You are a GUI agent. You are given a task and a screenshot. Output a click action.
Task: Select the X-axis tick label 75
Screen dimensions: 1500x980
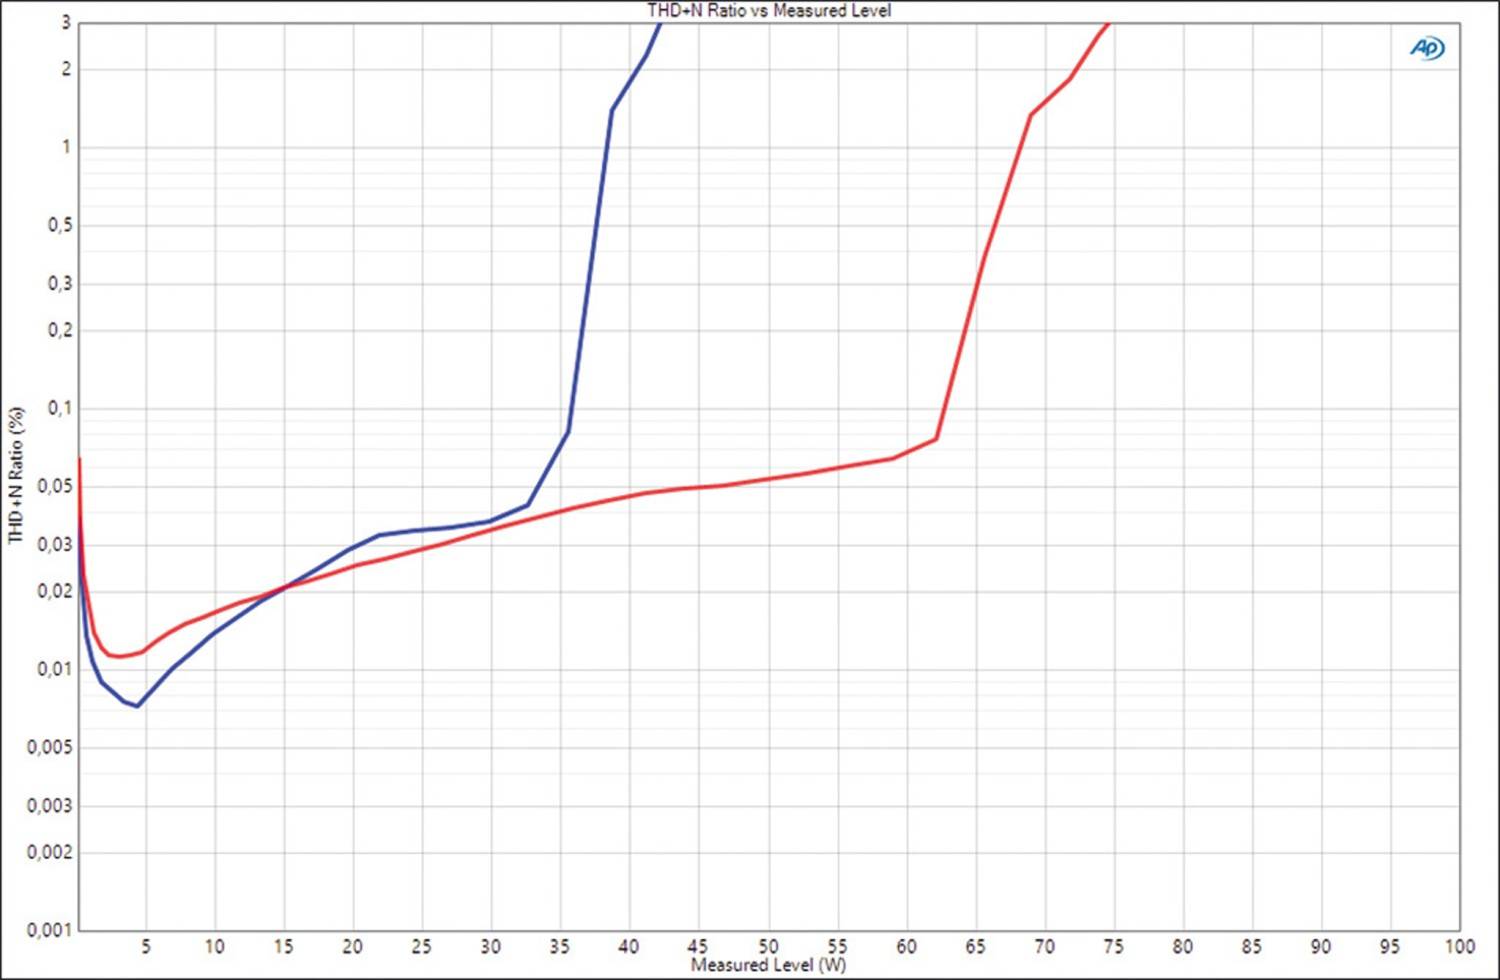click(1113, 946)
